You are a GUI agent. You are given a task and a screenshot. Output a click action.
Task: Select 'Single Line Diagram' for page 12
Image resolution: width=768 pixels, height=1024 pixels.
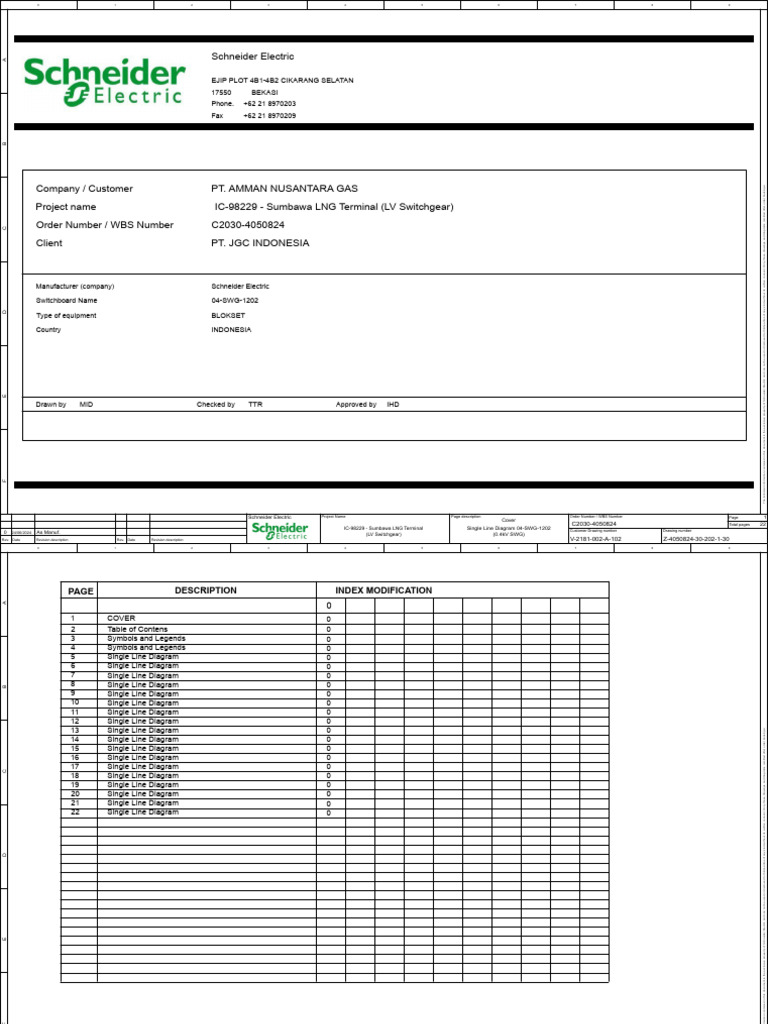click(143, 722)
